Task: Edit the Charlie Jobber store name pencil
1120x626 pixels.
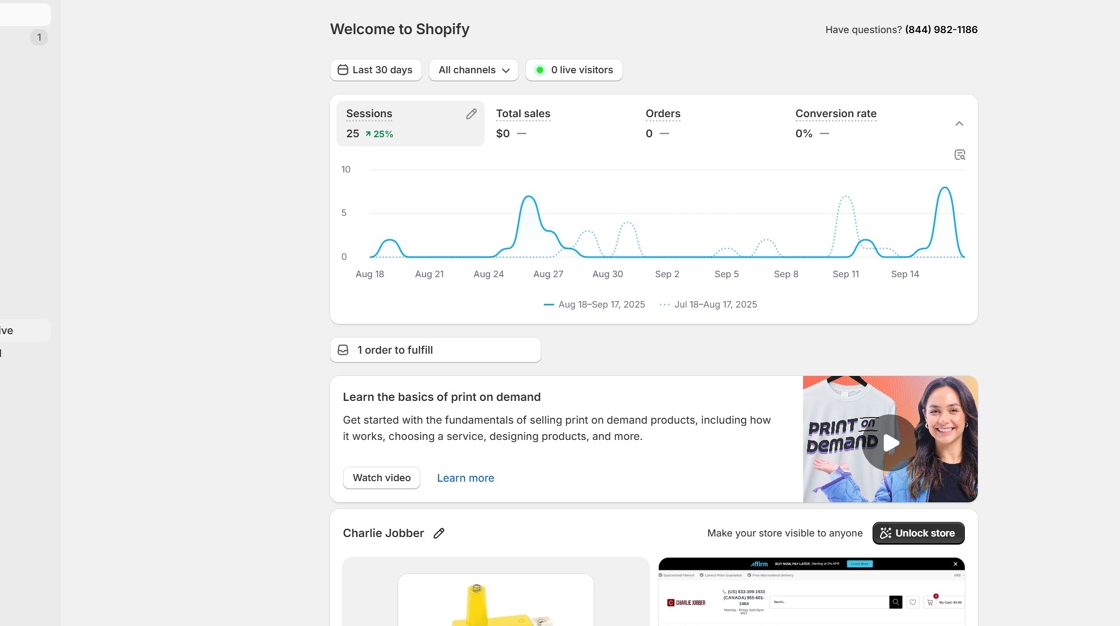Action: coord(439,533)
